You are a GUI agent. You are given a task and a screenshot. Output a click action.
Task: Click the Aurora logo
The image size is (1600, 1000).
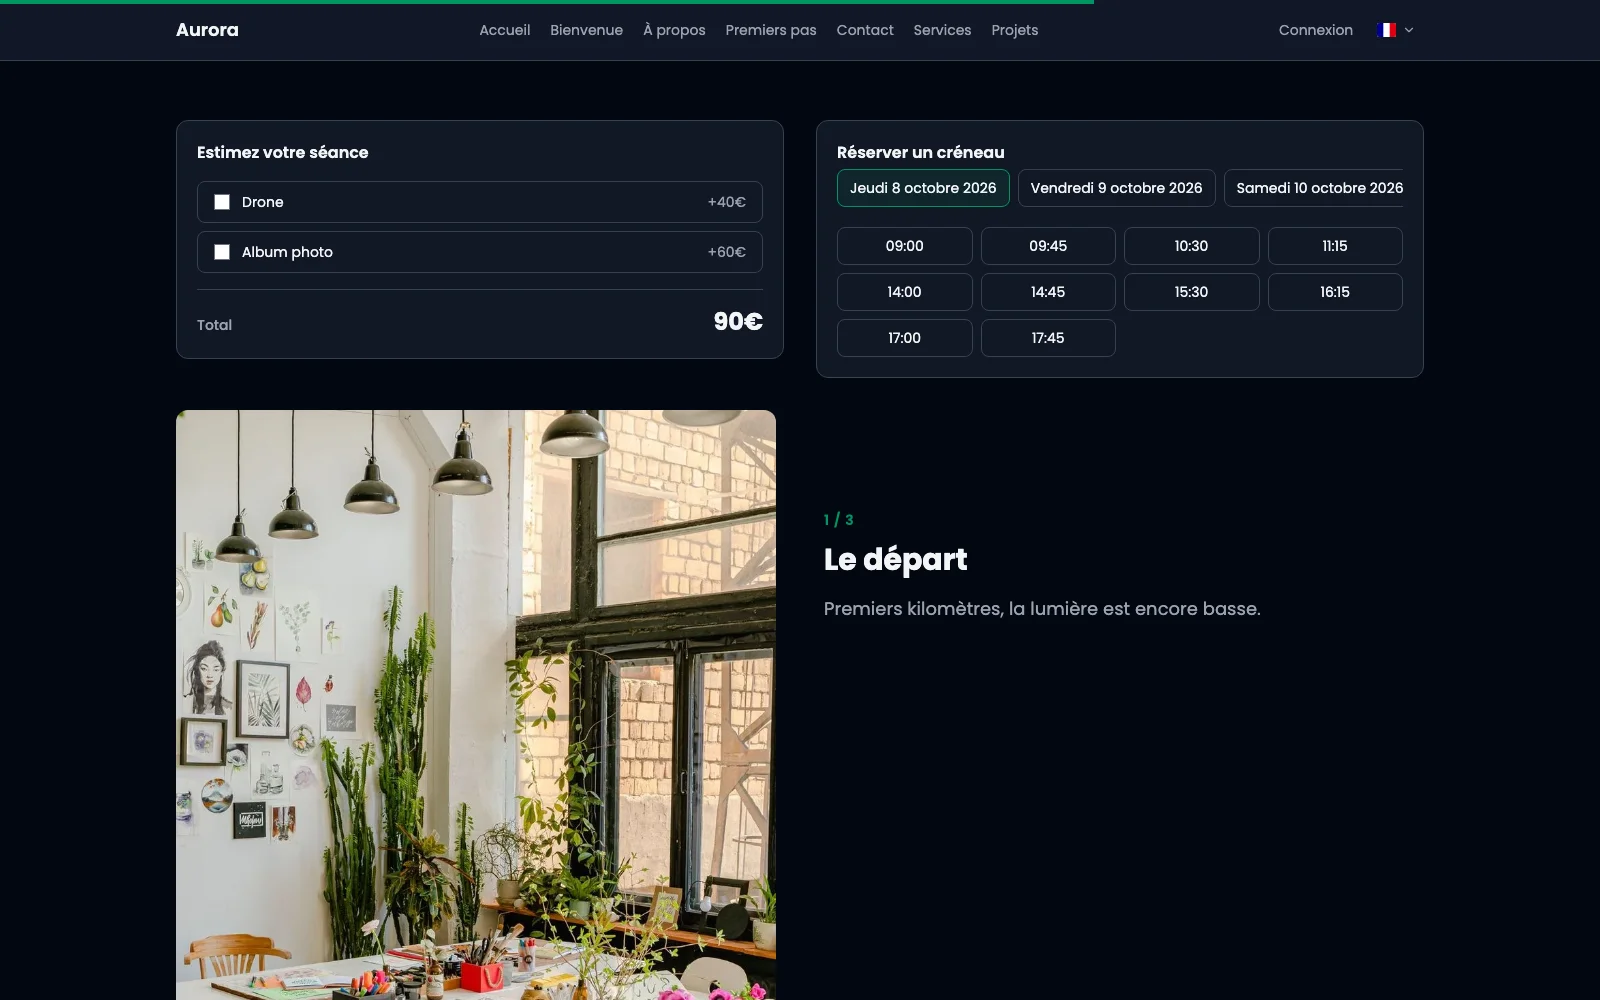[x=207, y=30]
